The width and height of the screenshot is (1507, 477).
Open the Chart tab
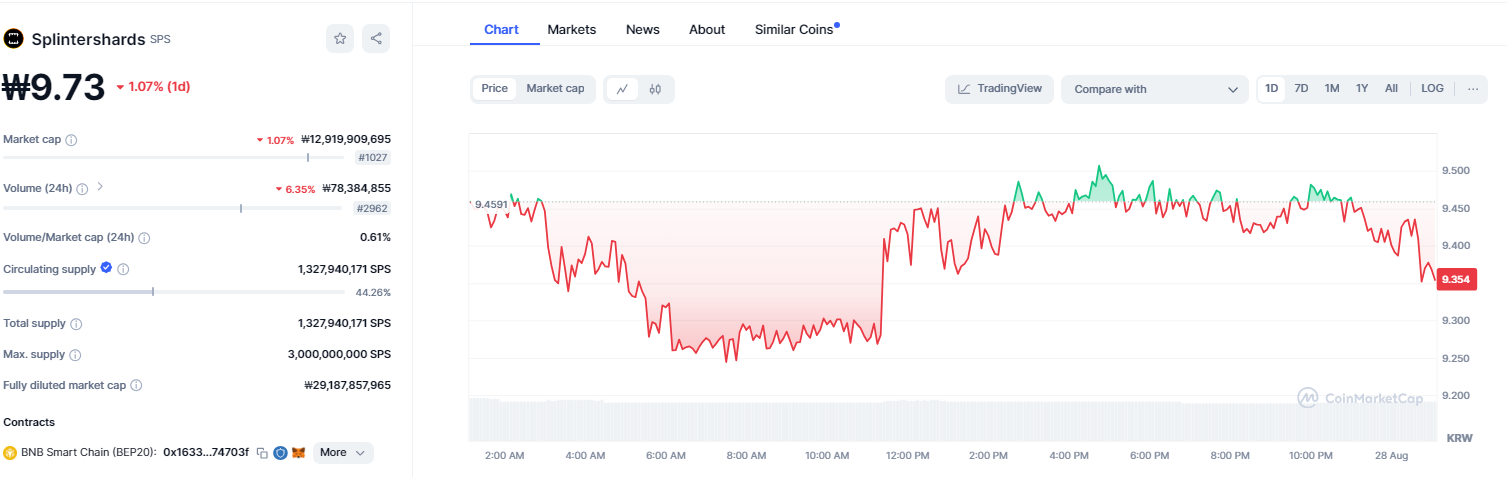pos(501,30)
